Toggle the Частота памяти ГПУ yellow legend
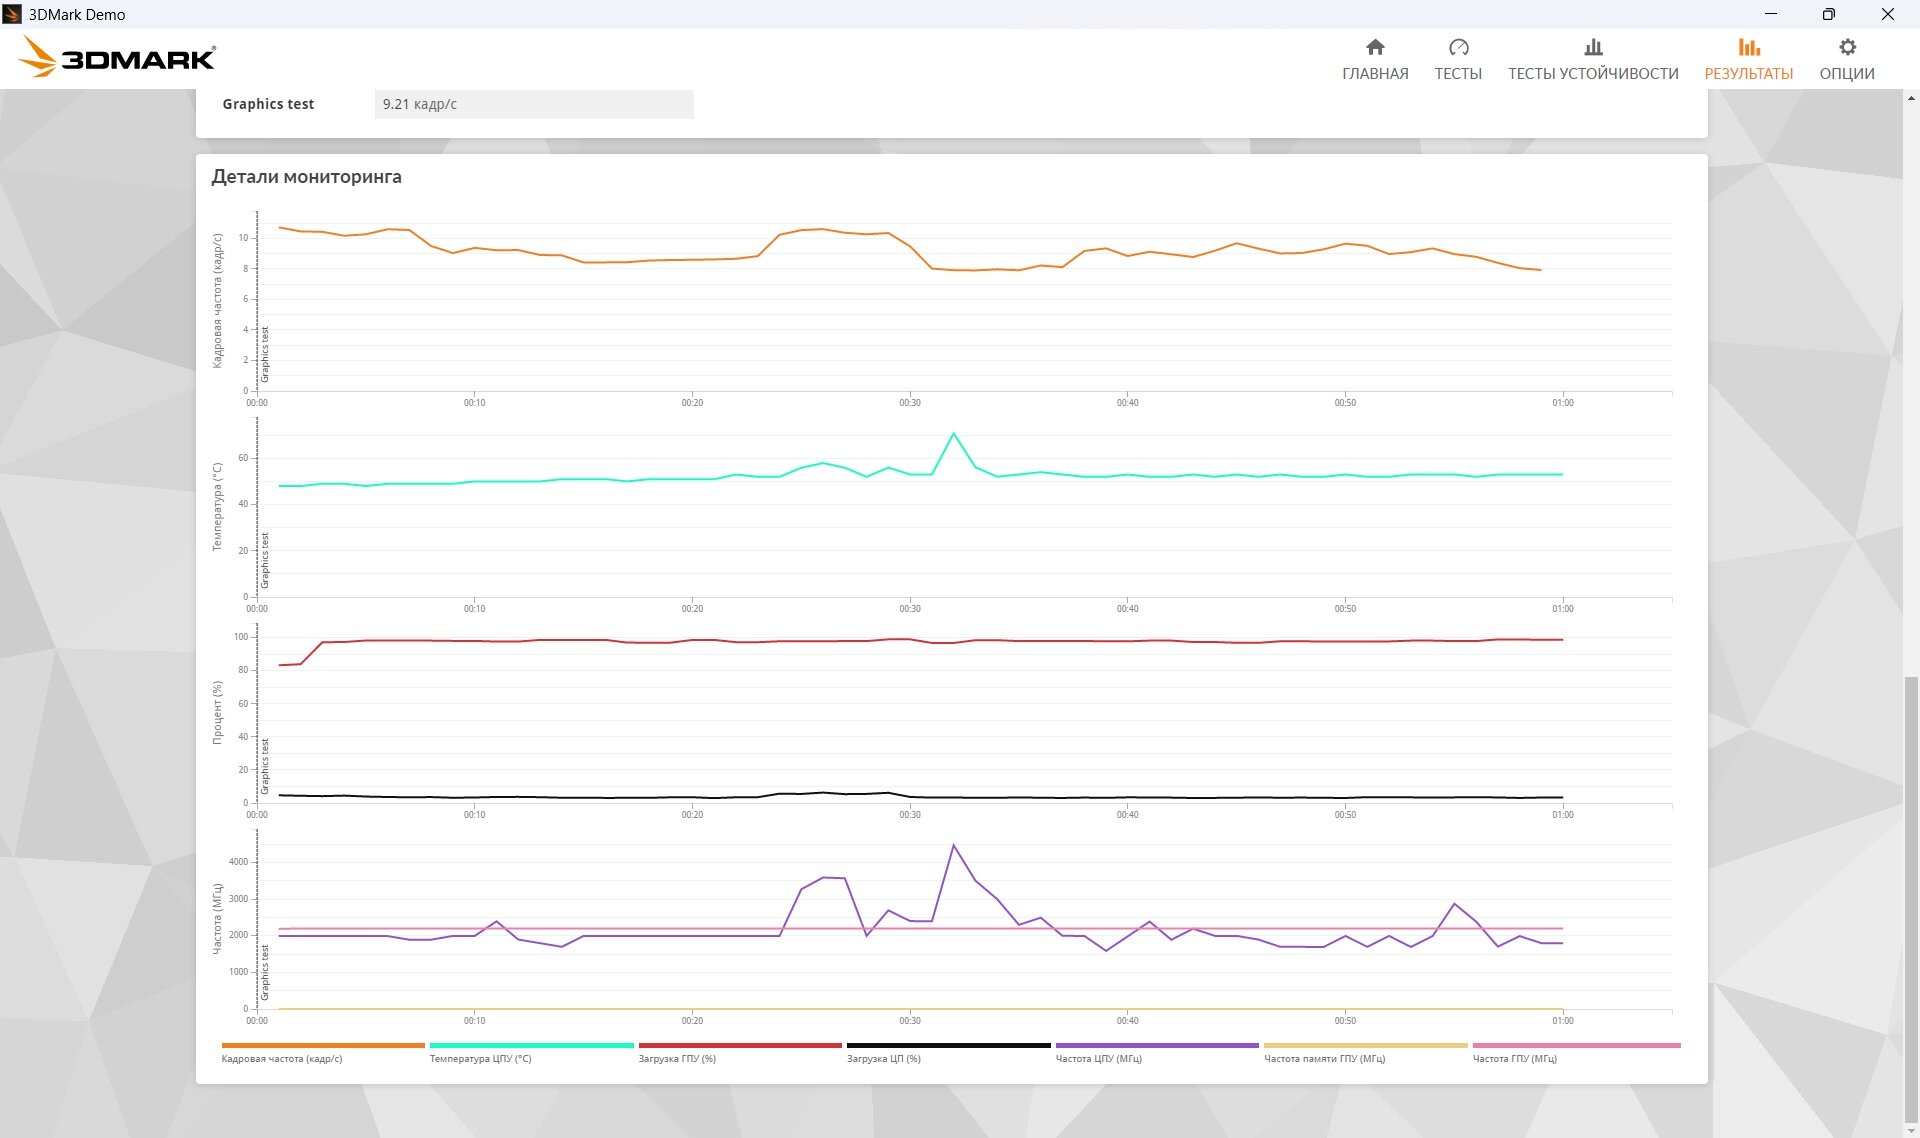1920x1138 pixels. pos(1366,1046)
